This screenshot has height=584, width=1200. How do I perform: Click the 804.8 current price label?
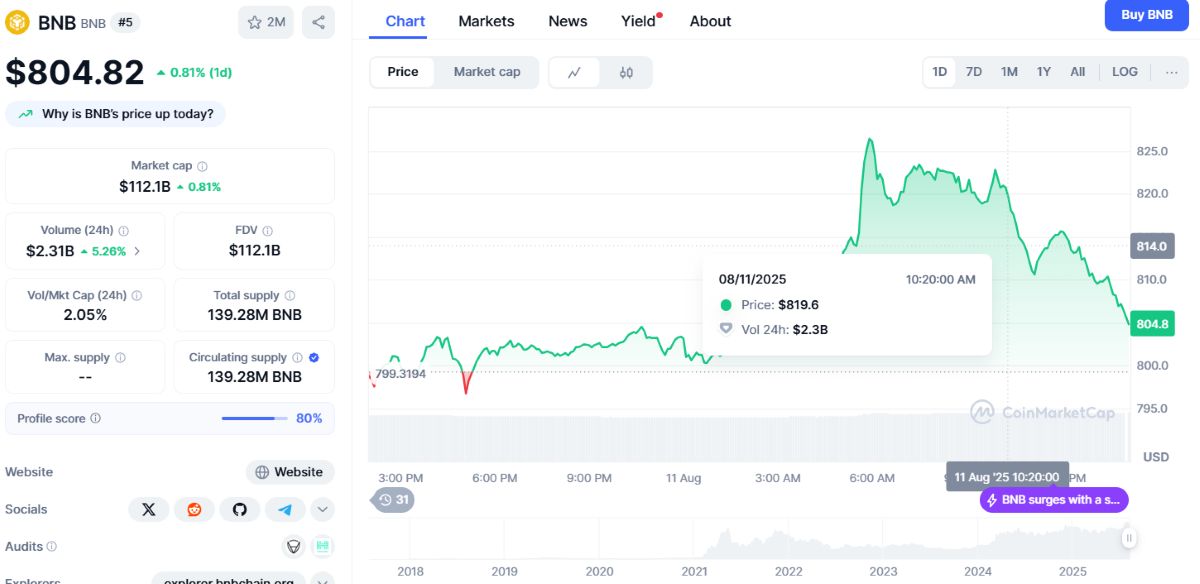1151,324
